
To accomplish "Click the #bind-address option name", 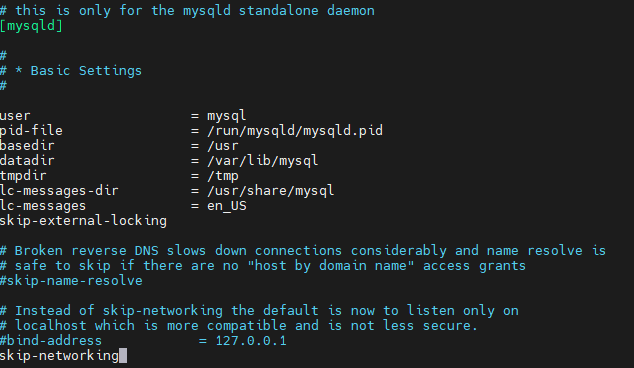I will coord(51,341).
